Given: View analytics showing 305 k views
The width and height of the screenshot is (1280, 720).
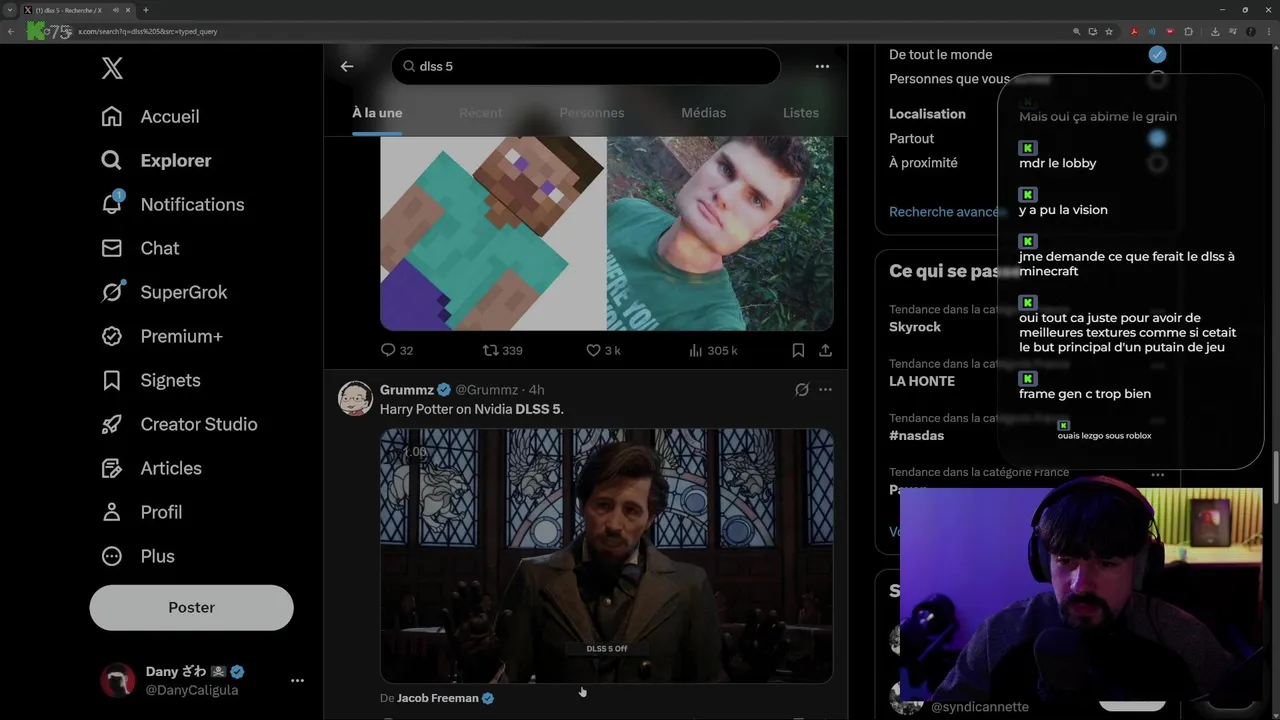Looking at the screenshot, I should (713, 350).
